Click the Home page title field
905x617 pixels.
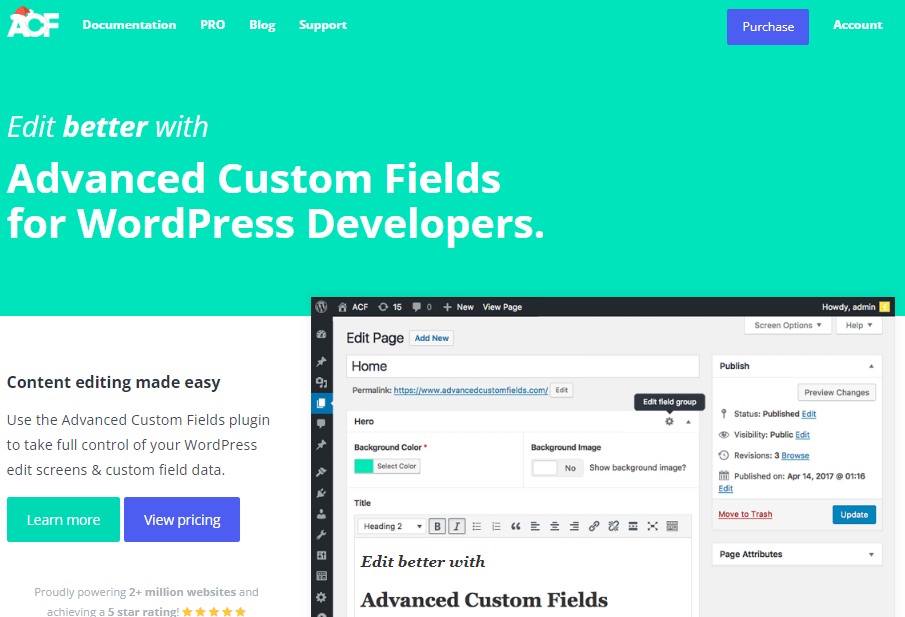(522, 366)
